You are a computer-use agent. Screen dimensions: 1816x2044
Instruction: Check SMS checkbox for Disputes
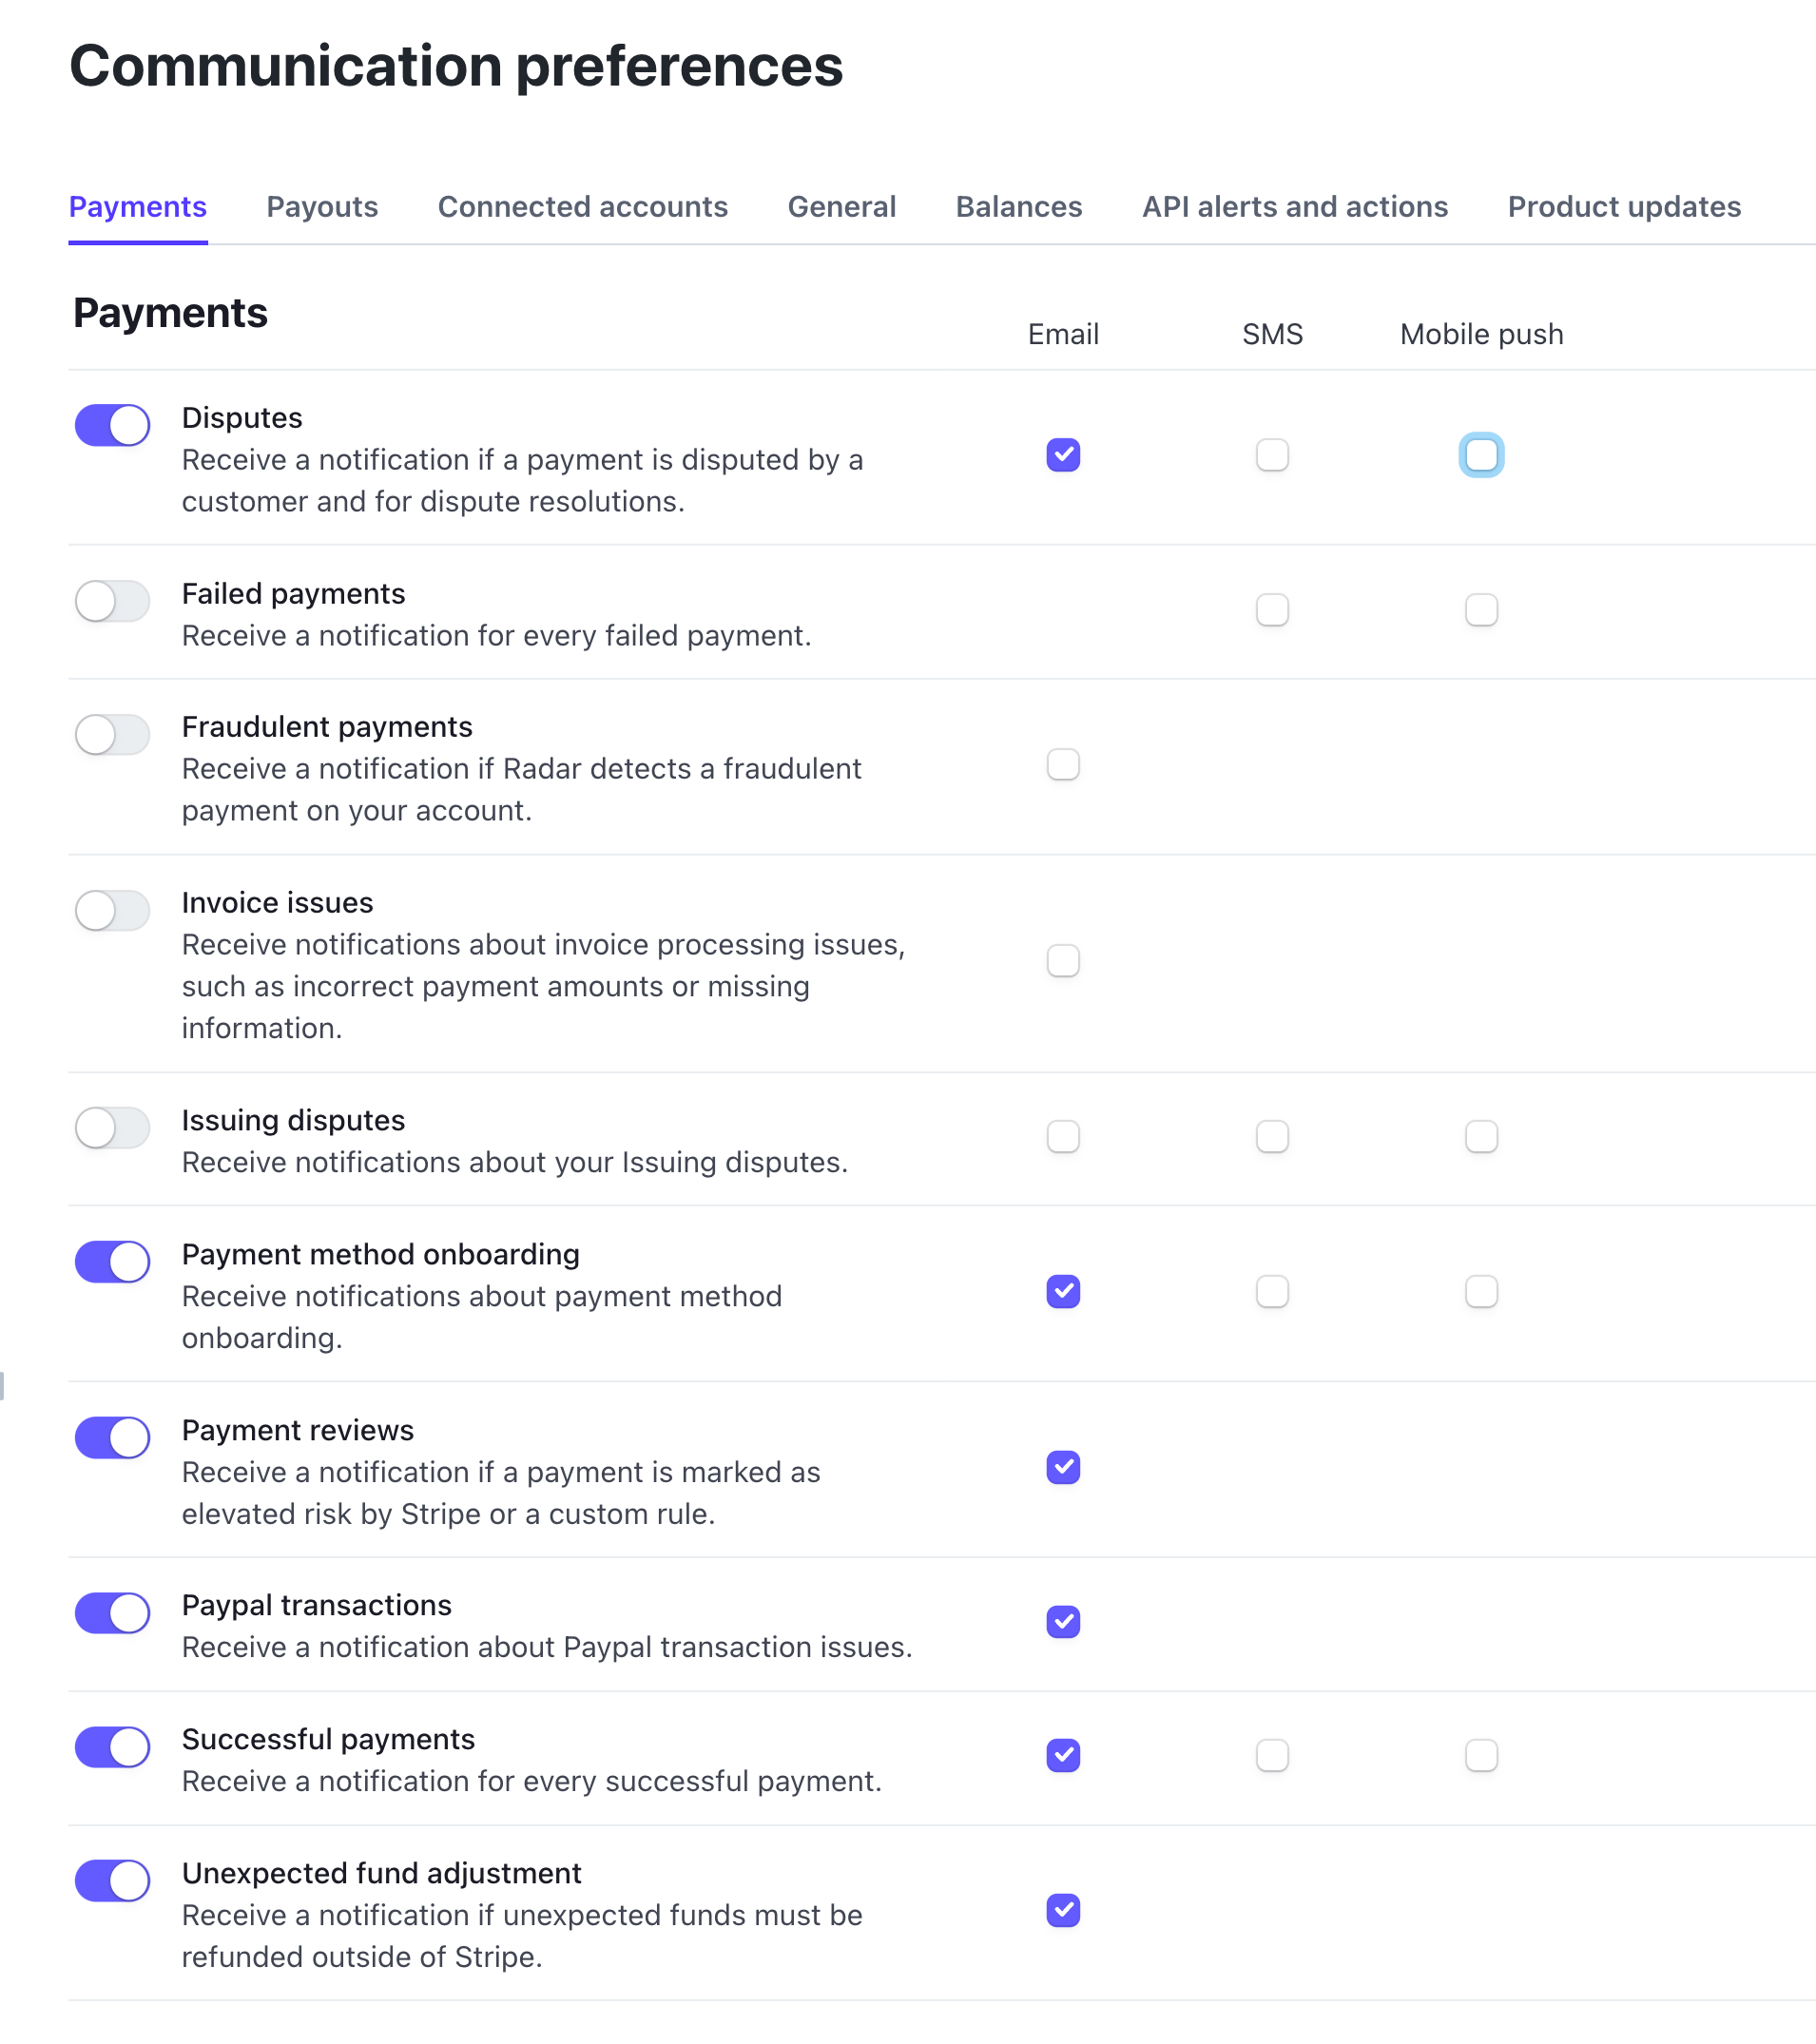1272,455
